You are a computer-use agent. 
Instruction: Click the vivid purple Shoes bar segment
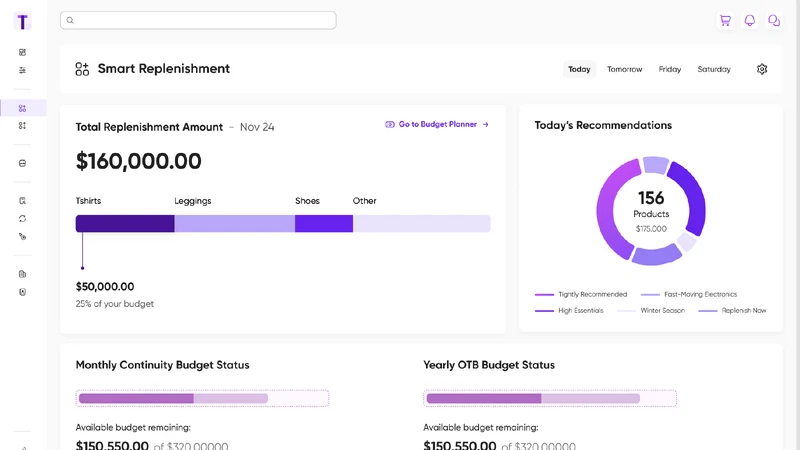coord(324,223)
